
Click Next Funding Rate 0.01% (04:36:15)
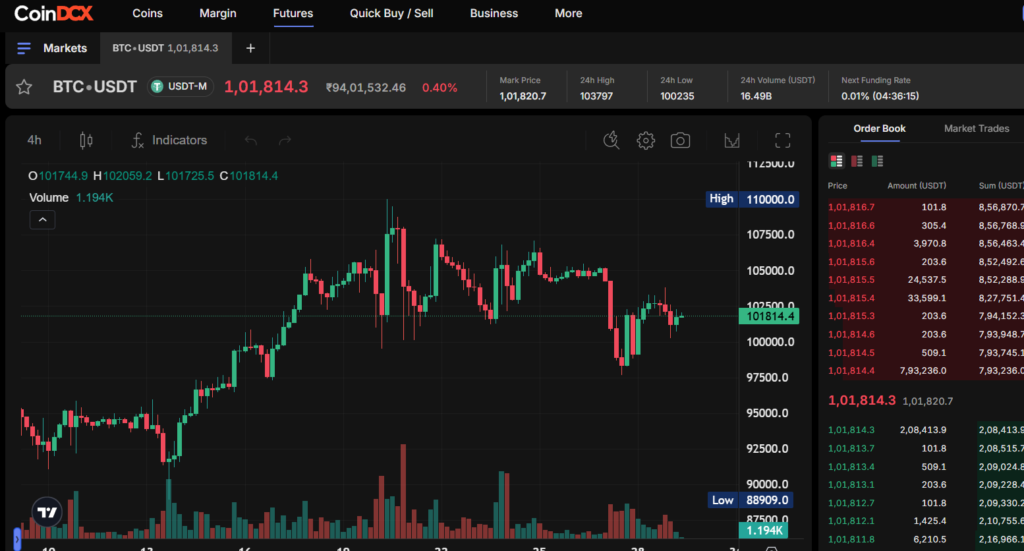(880, 96)
